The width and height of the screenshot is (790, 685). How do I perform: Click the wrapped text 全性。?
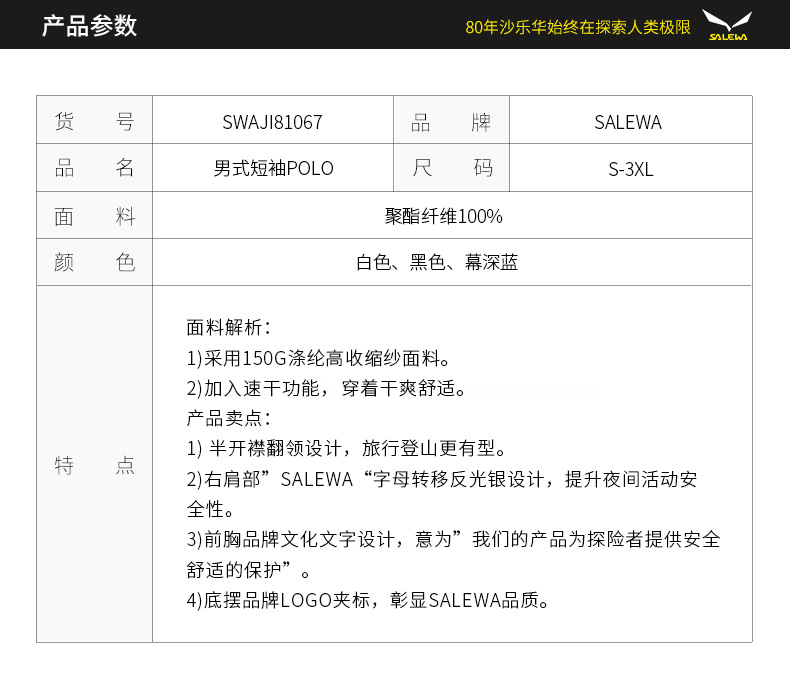pyautogui.click(x=210, y=509)
